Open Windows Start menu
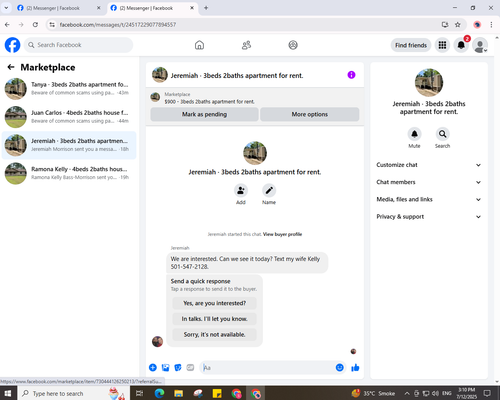The height and width of the screenshot is (400, 500). (8, 393)
